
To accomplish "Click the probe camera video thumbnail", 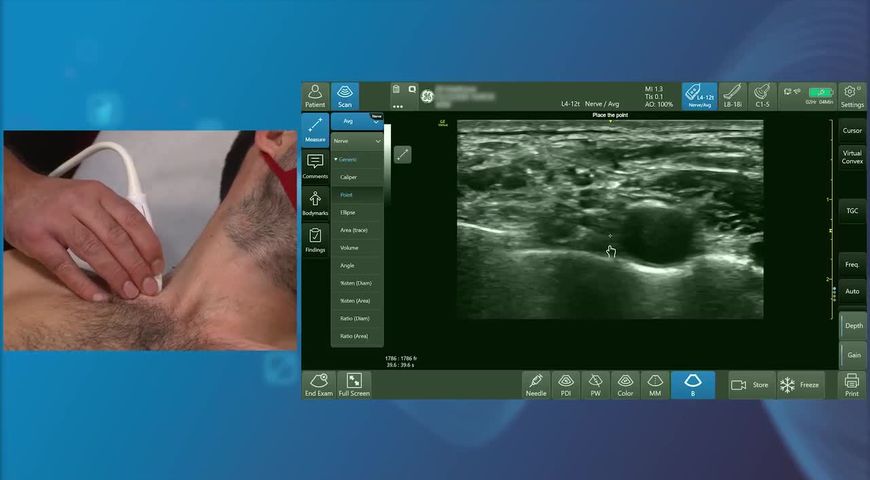I will tap(150, 240).
